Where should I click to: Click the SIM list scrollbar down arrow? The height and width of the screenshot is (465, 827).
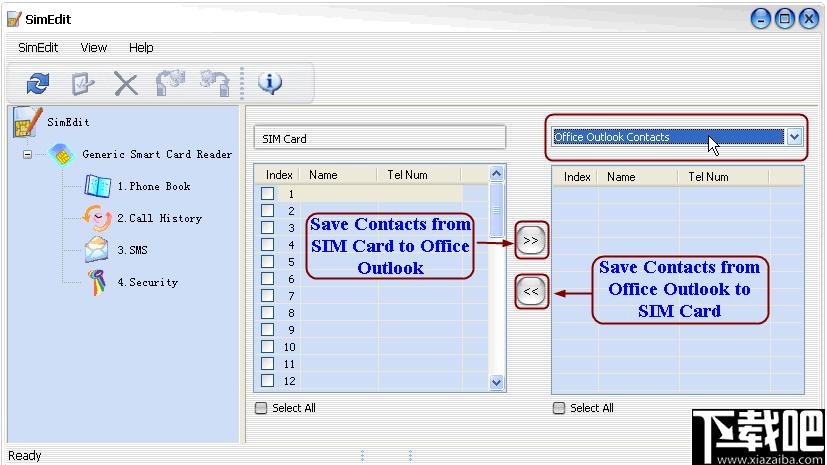[496, 382]
